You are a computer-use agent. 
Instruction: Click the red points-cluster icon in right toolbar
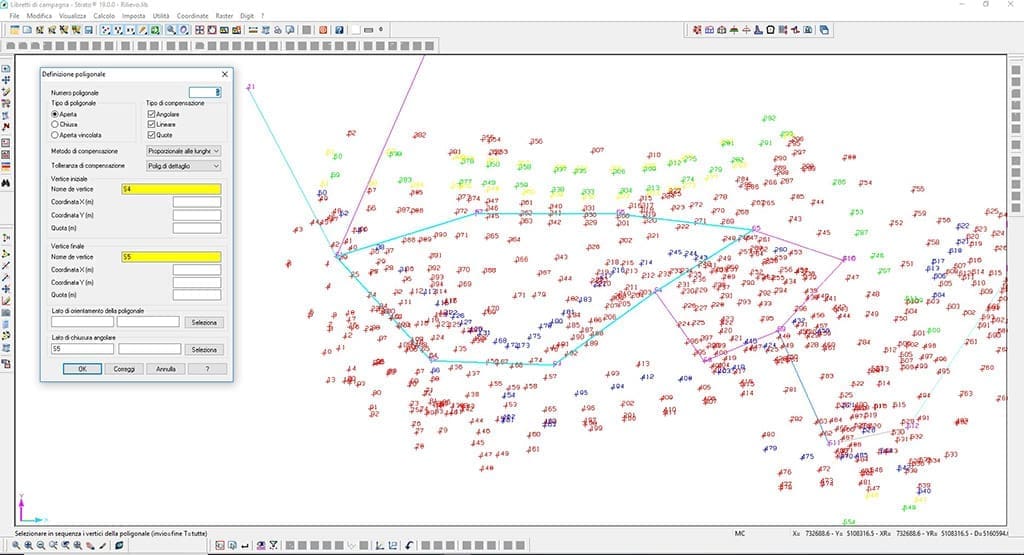point(697,30)
